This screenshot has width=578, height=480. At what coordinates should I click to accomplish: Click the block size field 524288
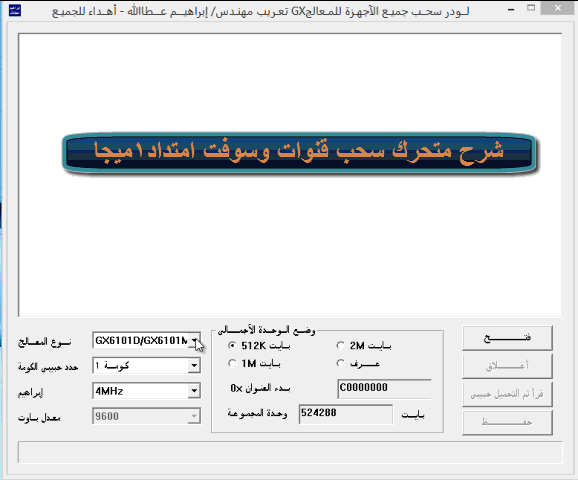point(346,414)
